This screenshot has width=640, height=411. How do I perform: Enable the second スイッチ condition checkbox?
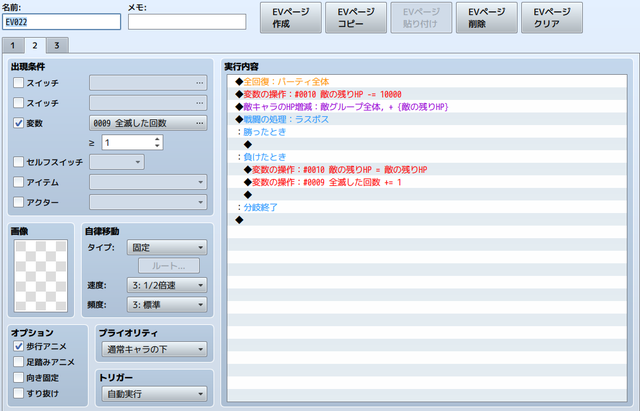18,102
